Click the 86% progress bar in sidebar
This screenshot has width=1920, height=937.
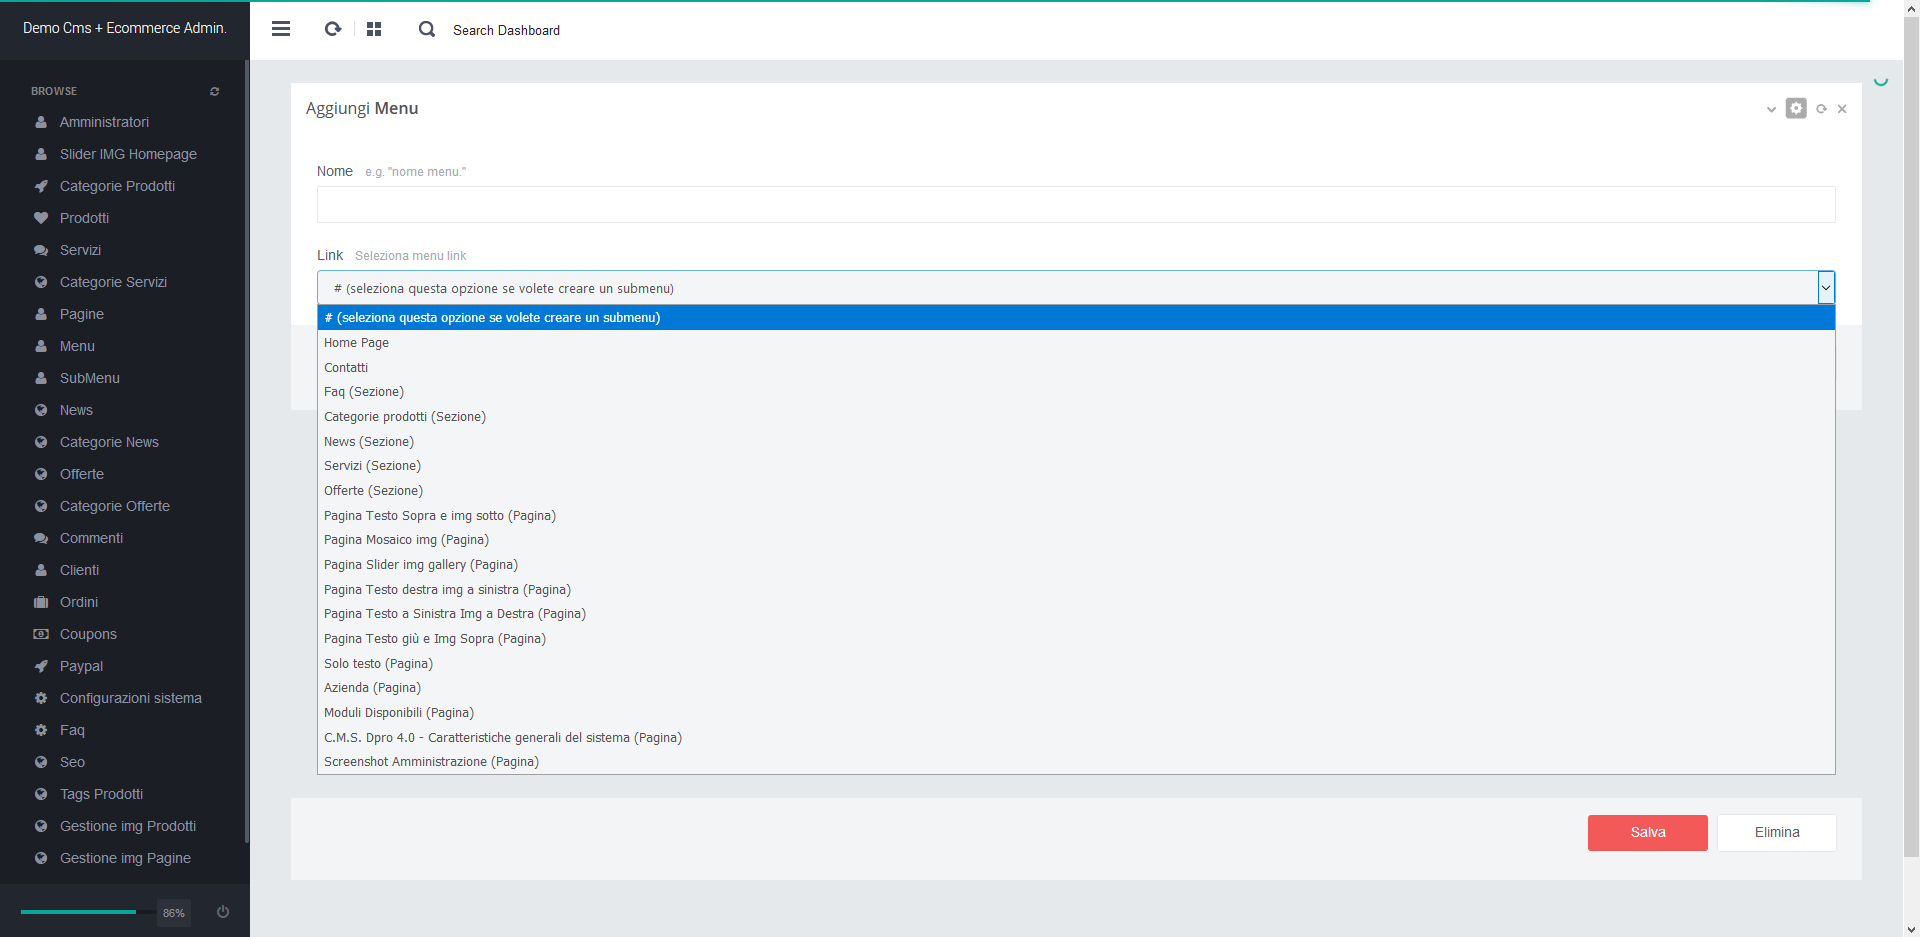80,912
